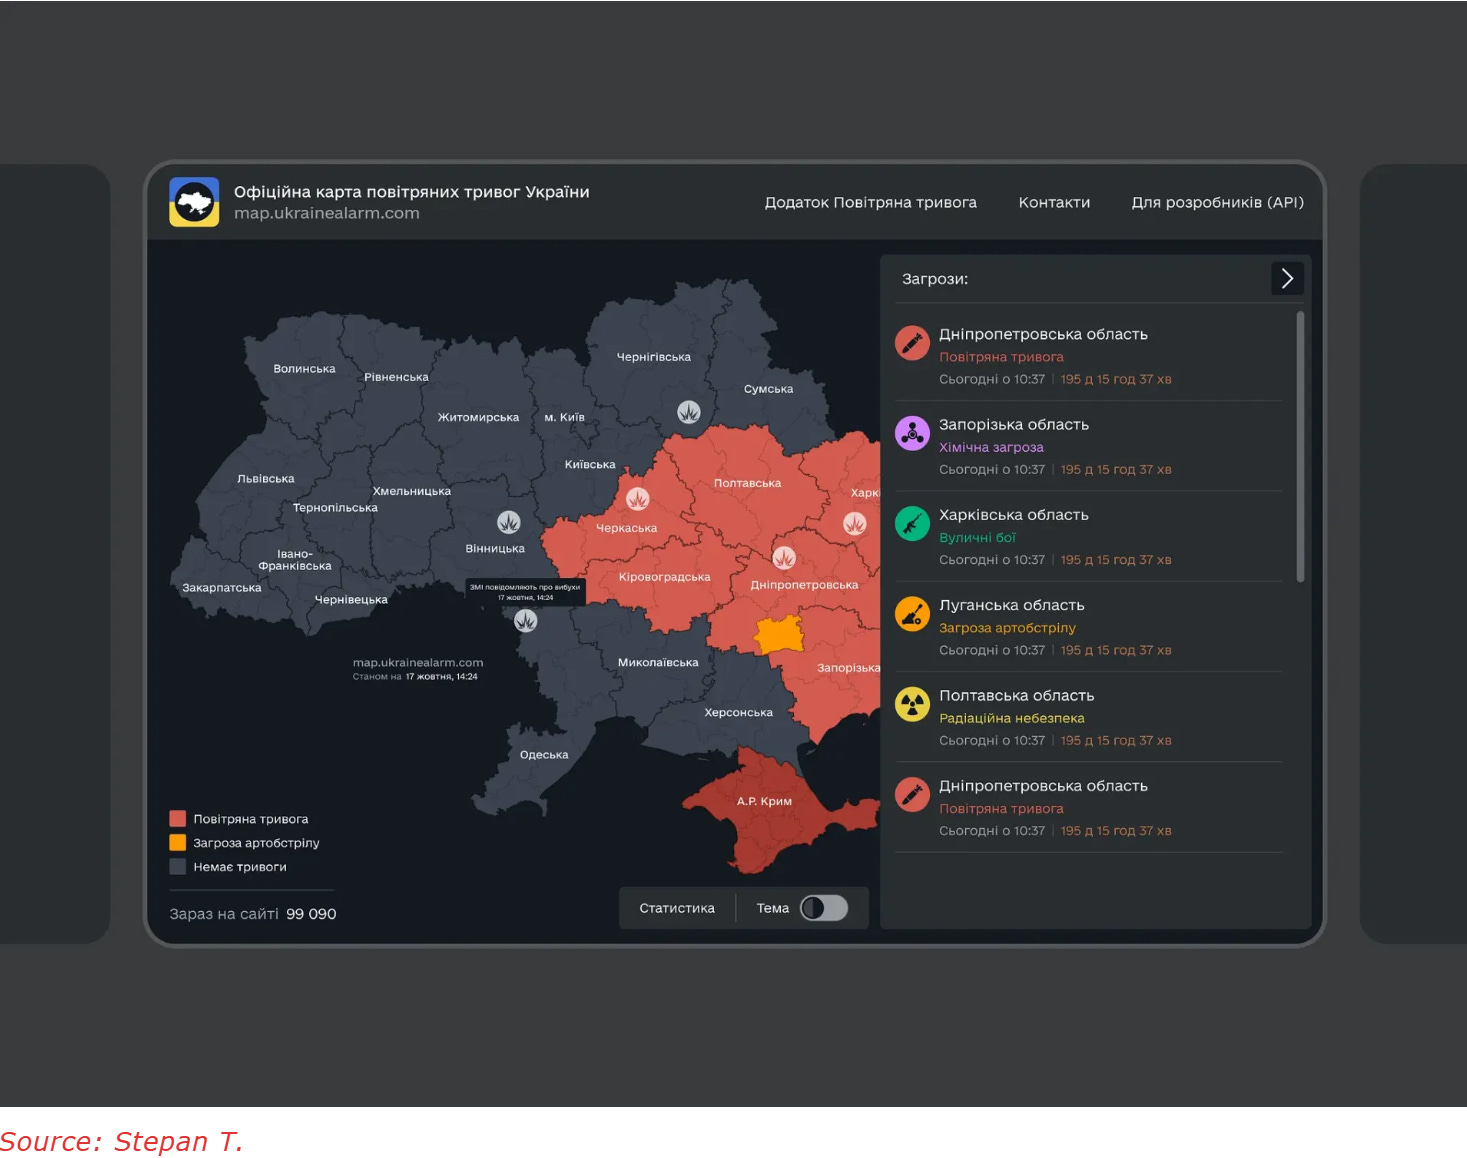Click the map.ukrainealarm.com link in header
This screenshot has height=1158, width=1467.
click(327, 213)
